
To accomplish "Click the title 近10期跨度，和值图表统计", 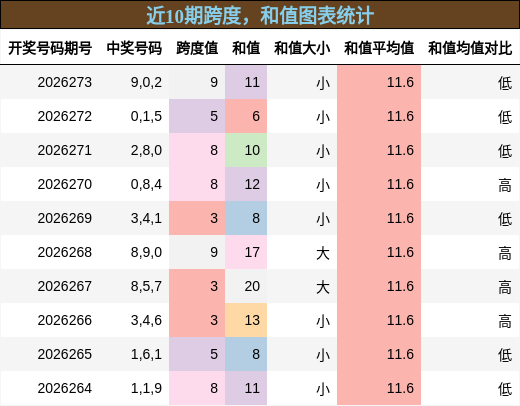I will [x=260, y=15].
